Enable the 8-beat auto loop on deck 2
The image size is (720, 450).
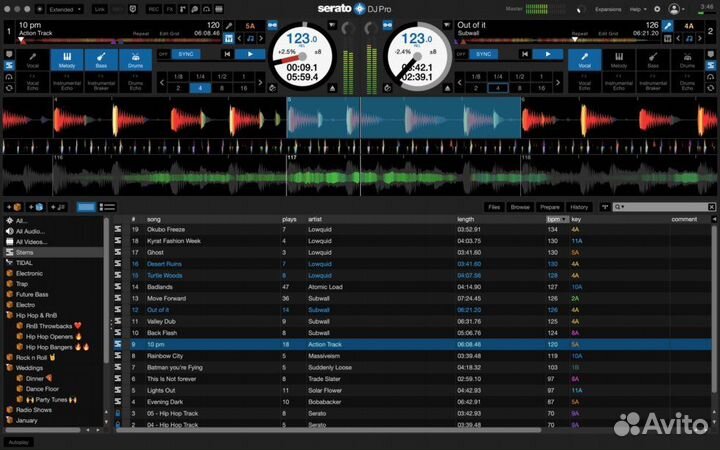point(520,88)
